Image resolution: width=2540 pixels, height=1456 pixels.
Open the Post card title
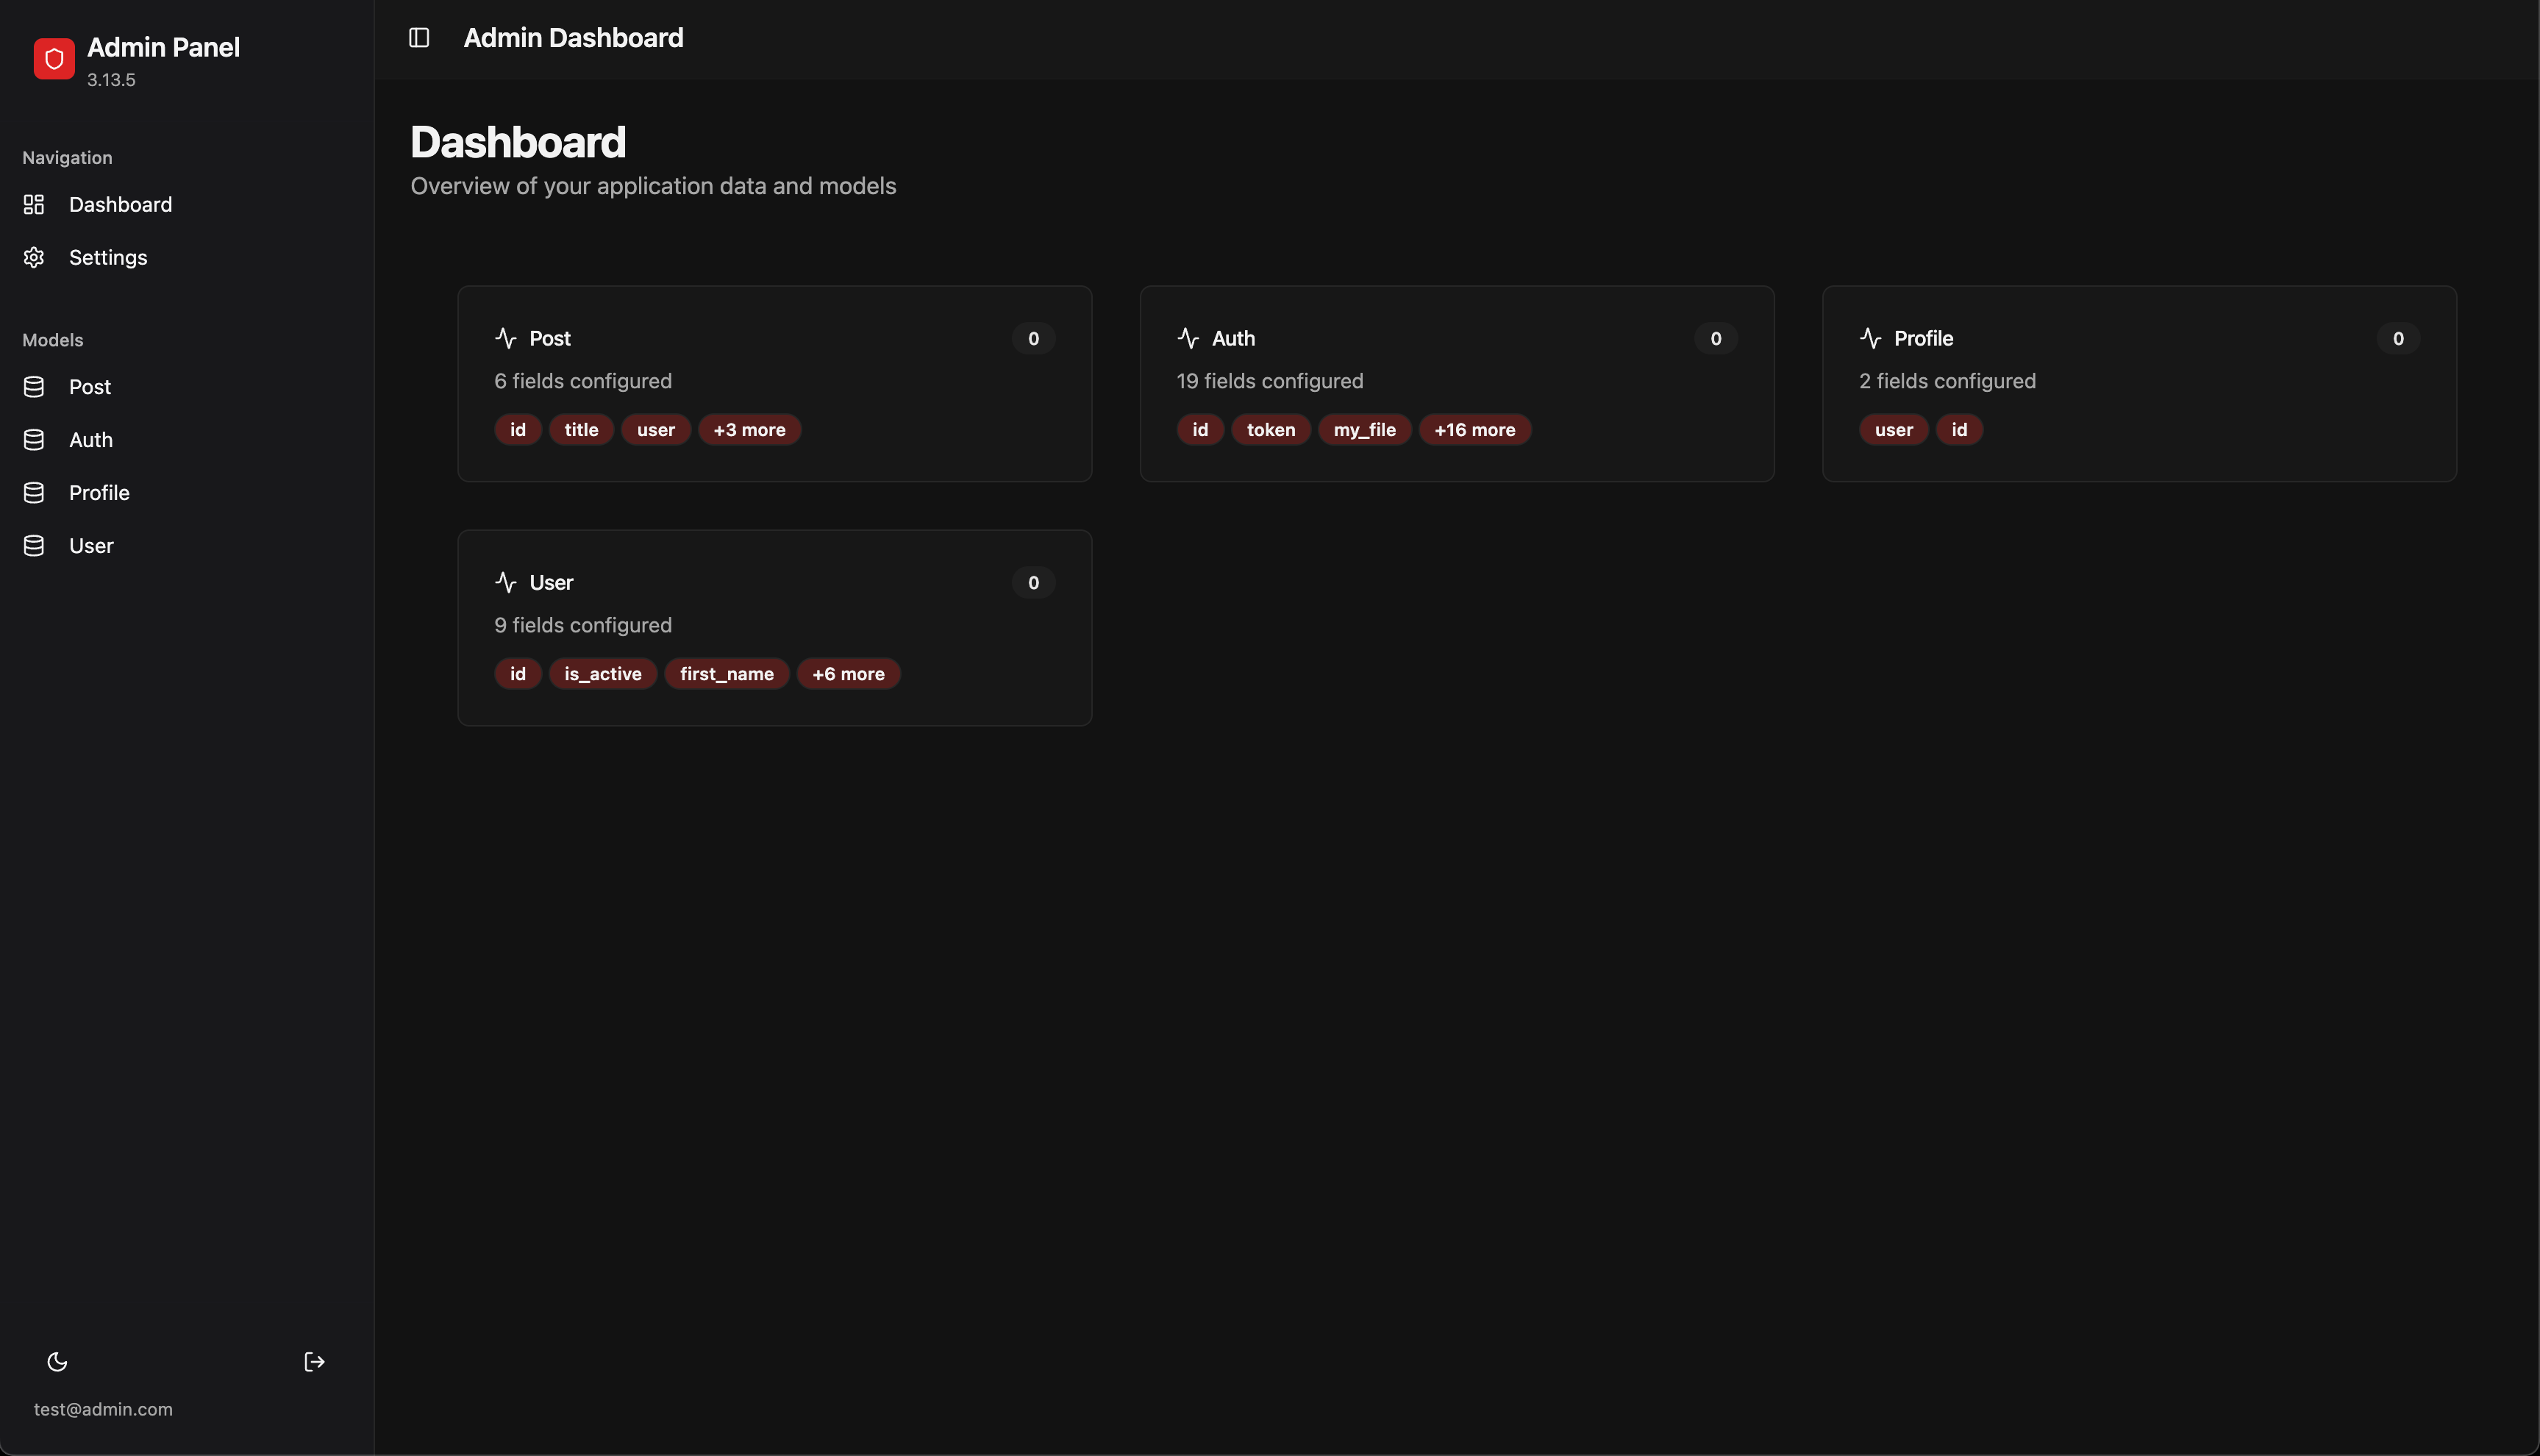(550, 338)
